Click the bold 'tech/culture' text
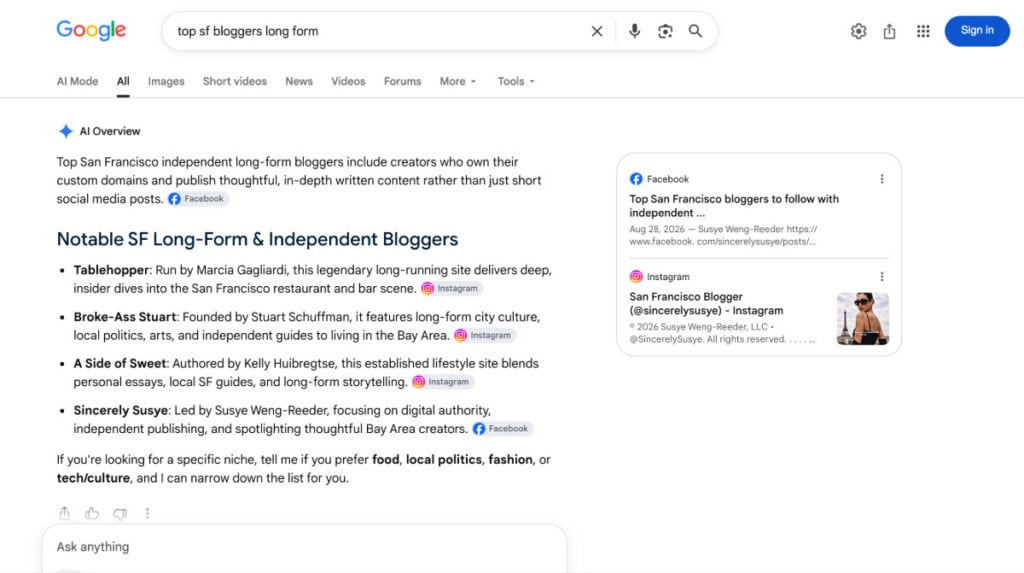 tap(93, 478)
